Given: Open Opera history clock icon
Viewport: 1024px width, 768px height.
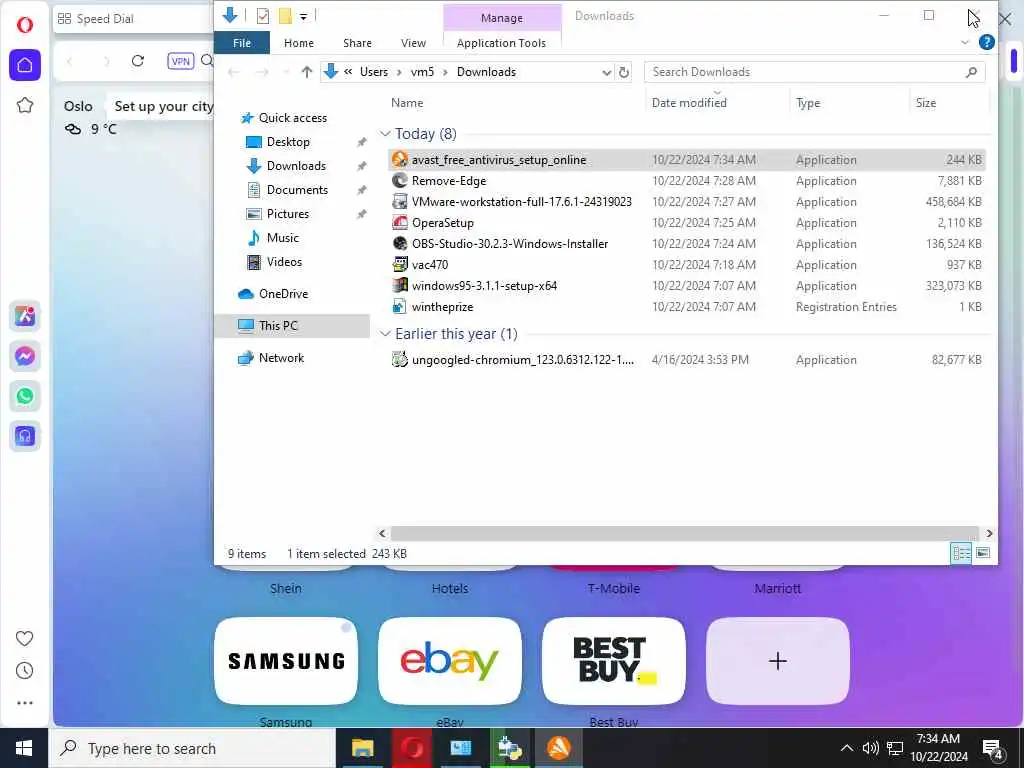Looking at the screenshot, I should click(x=24, y=671).
